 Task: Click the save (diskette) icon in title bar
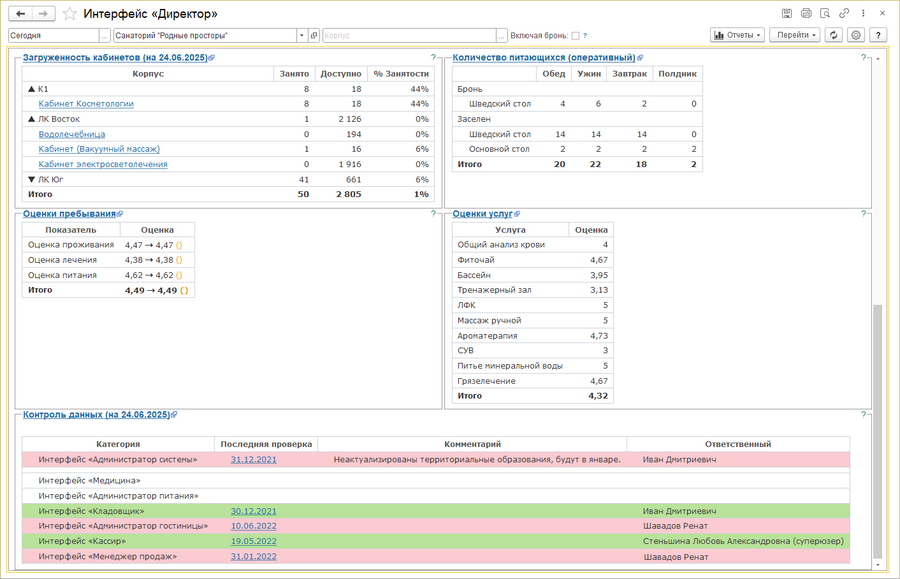click(x=787, y=14)
